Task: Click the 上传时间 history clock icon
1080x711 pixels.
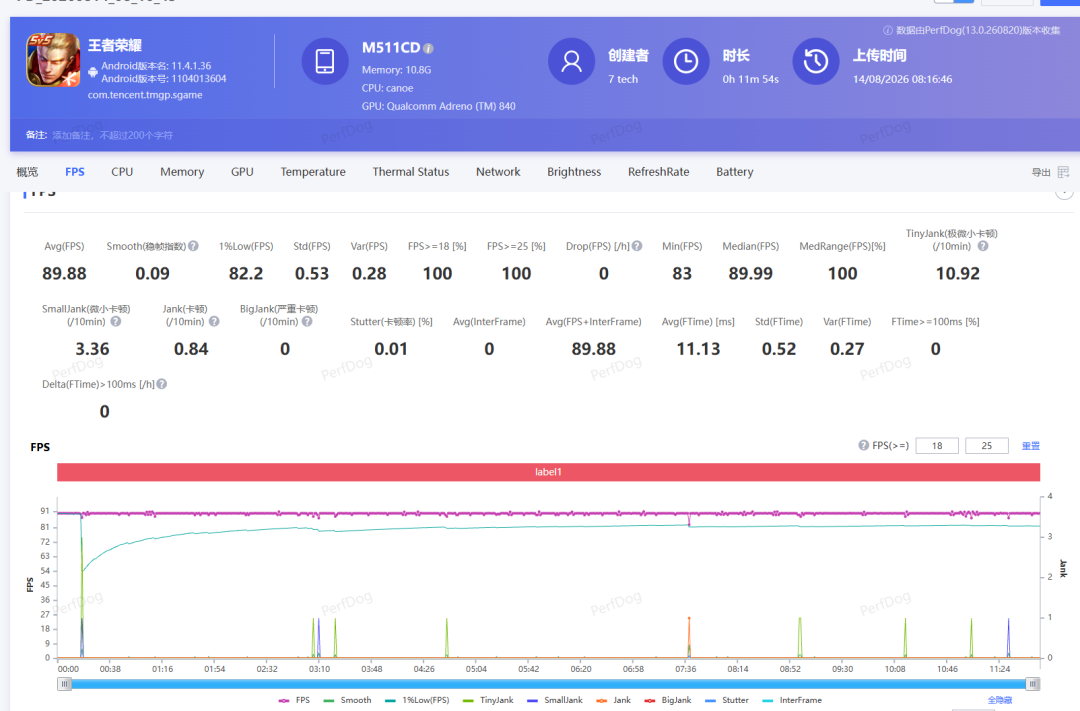Action: point(816,61)
